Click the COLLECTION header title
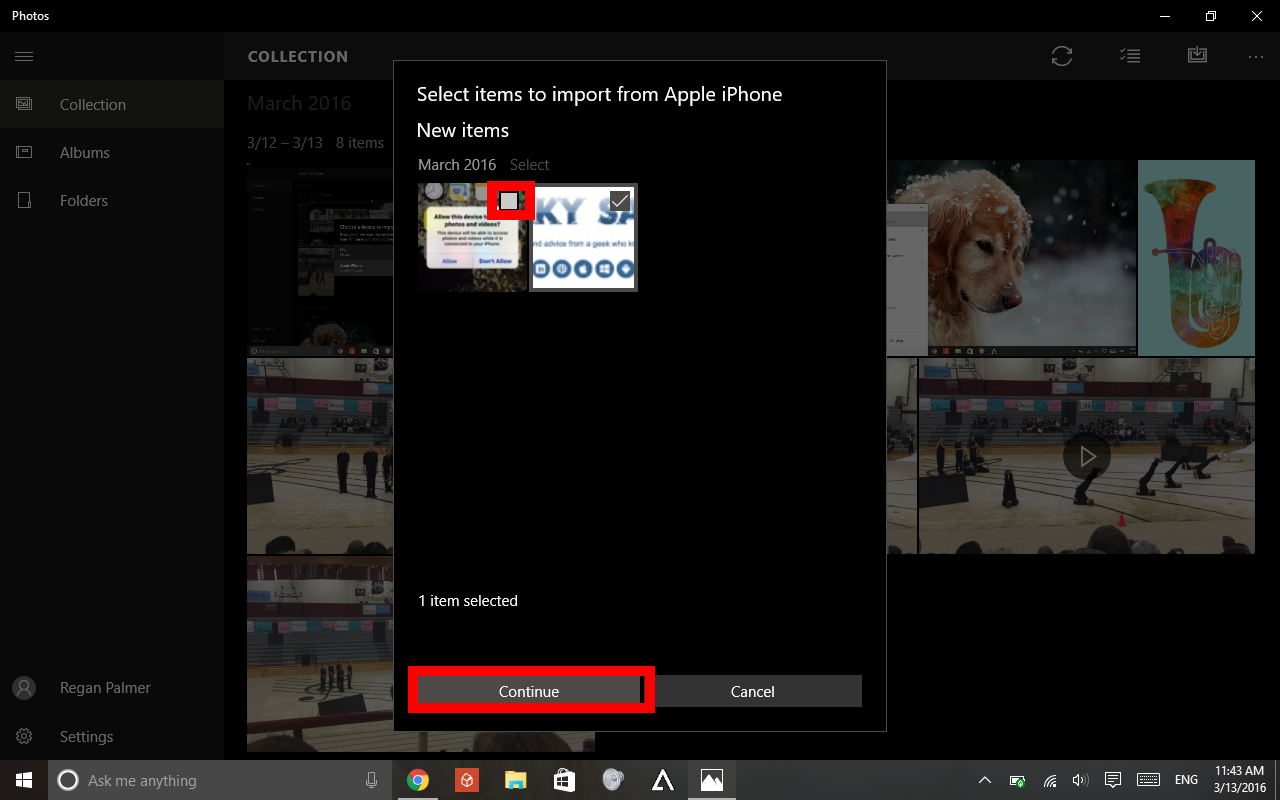This screenshot has height=800, width=1280. [x=298, y=57]
